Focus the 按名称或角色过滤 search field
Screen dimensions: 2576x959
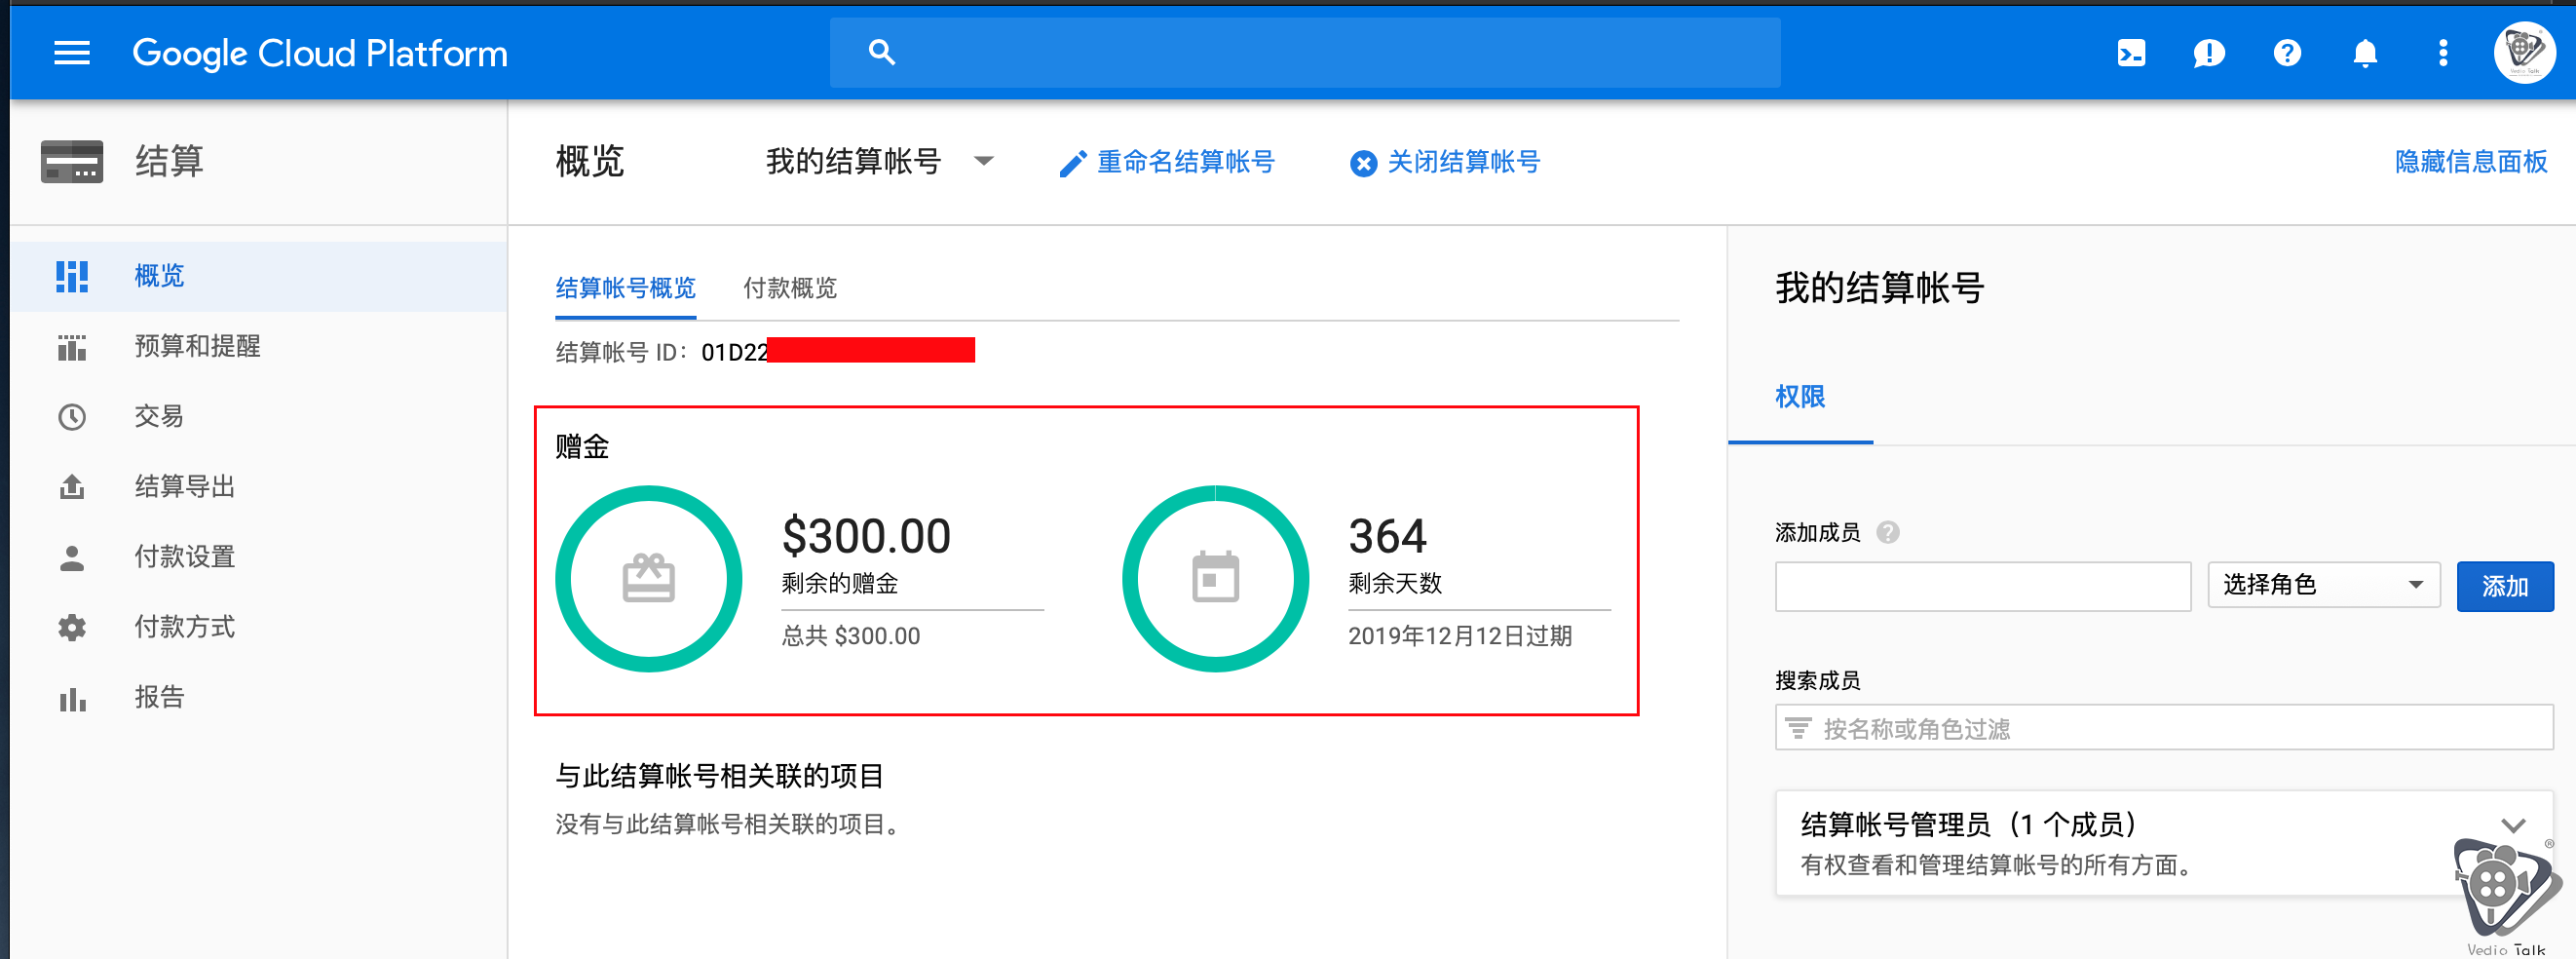(2164, 728)
